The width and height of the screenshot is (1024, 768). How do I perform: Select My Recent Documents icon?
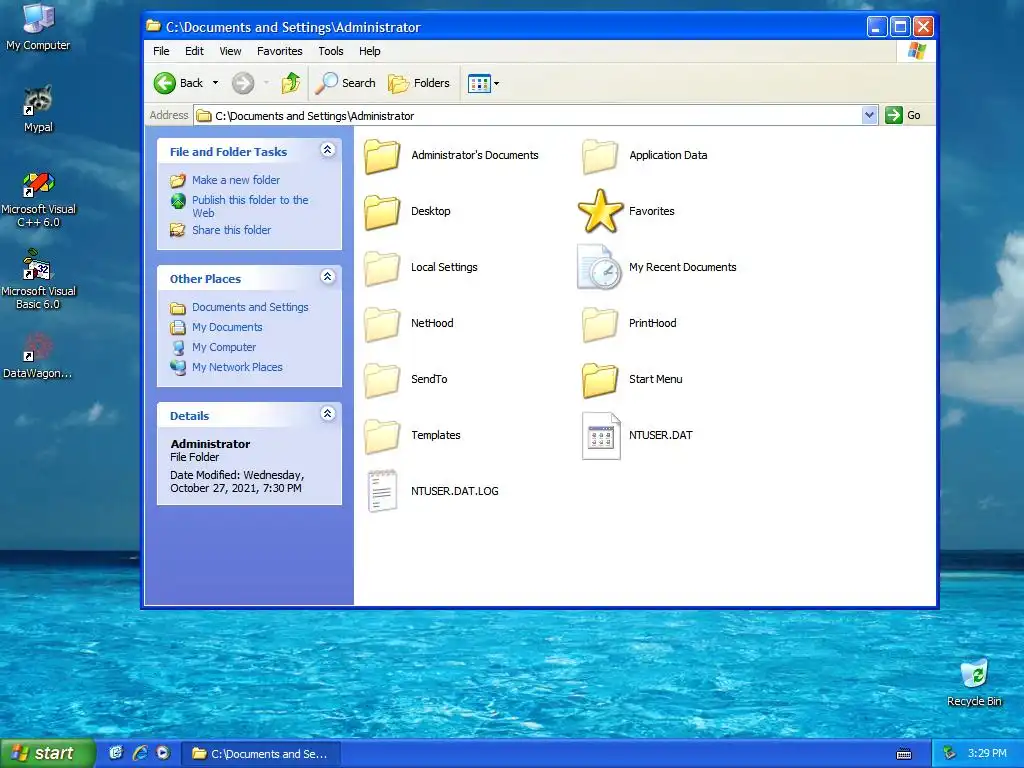(x=600, y=267)
